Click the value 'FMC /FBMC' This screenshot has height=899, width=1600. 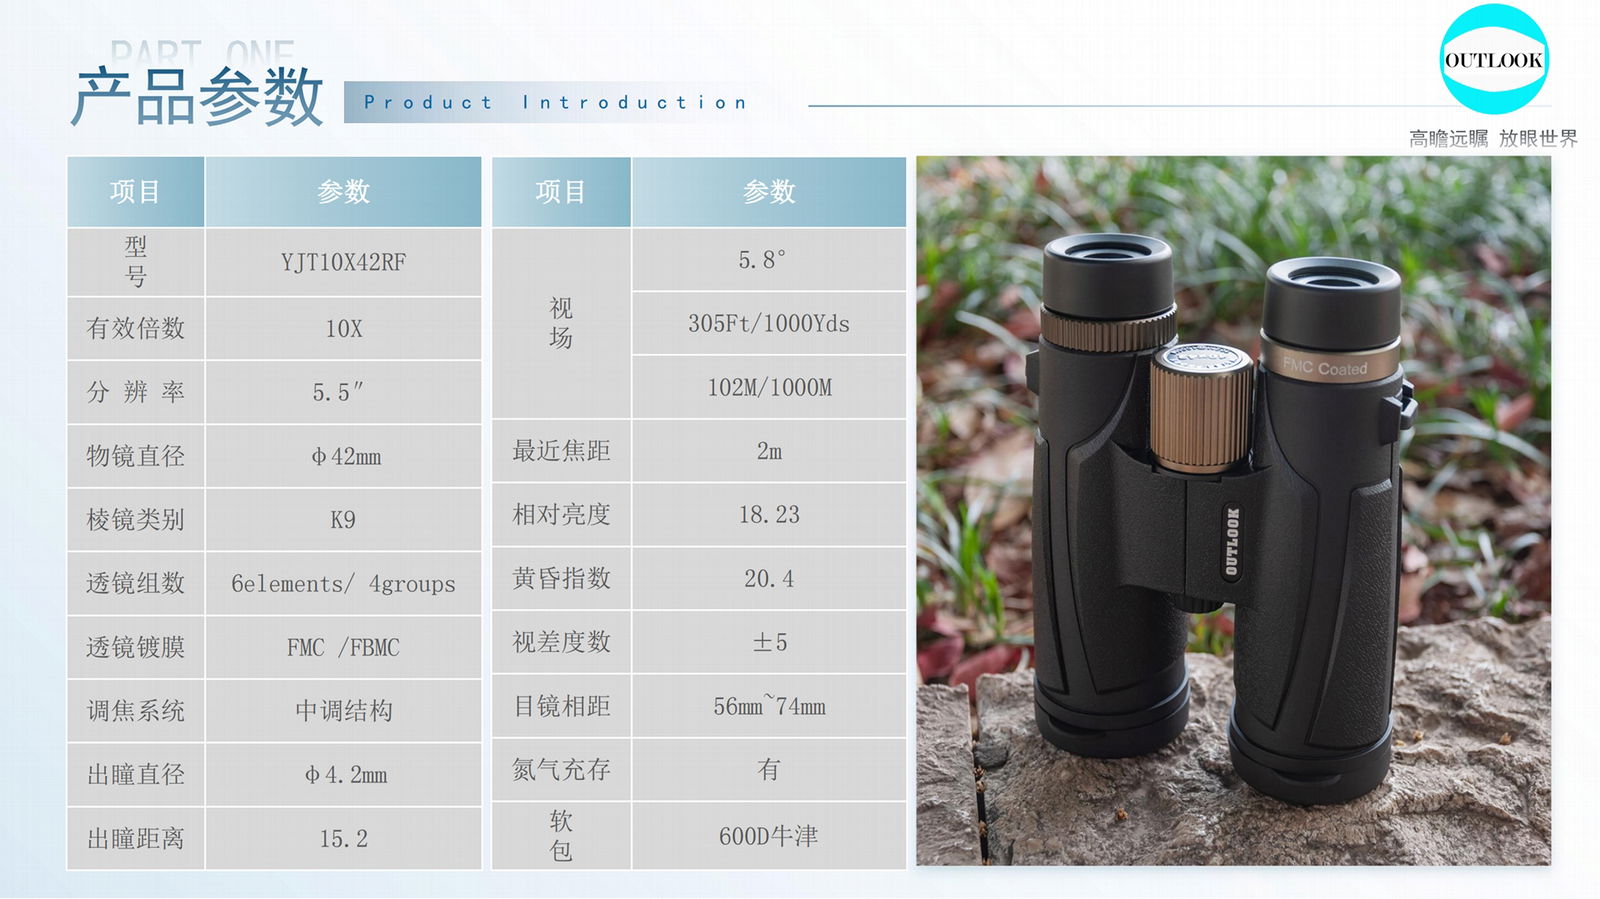point(343,647)
